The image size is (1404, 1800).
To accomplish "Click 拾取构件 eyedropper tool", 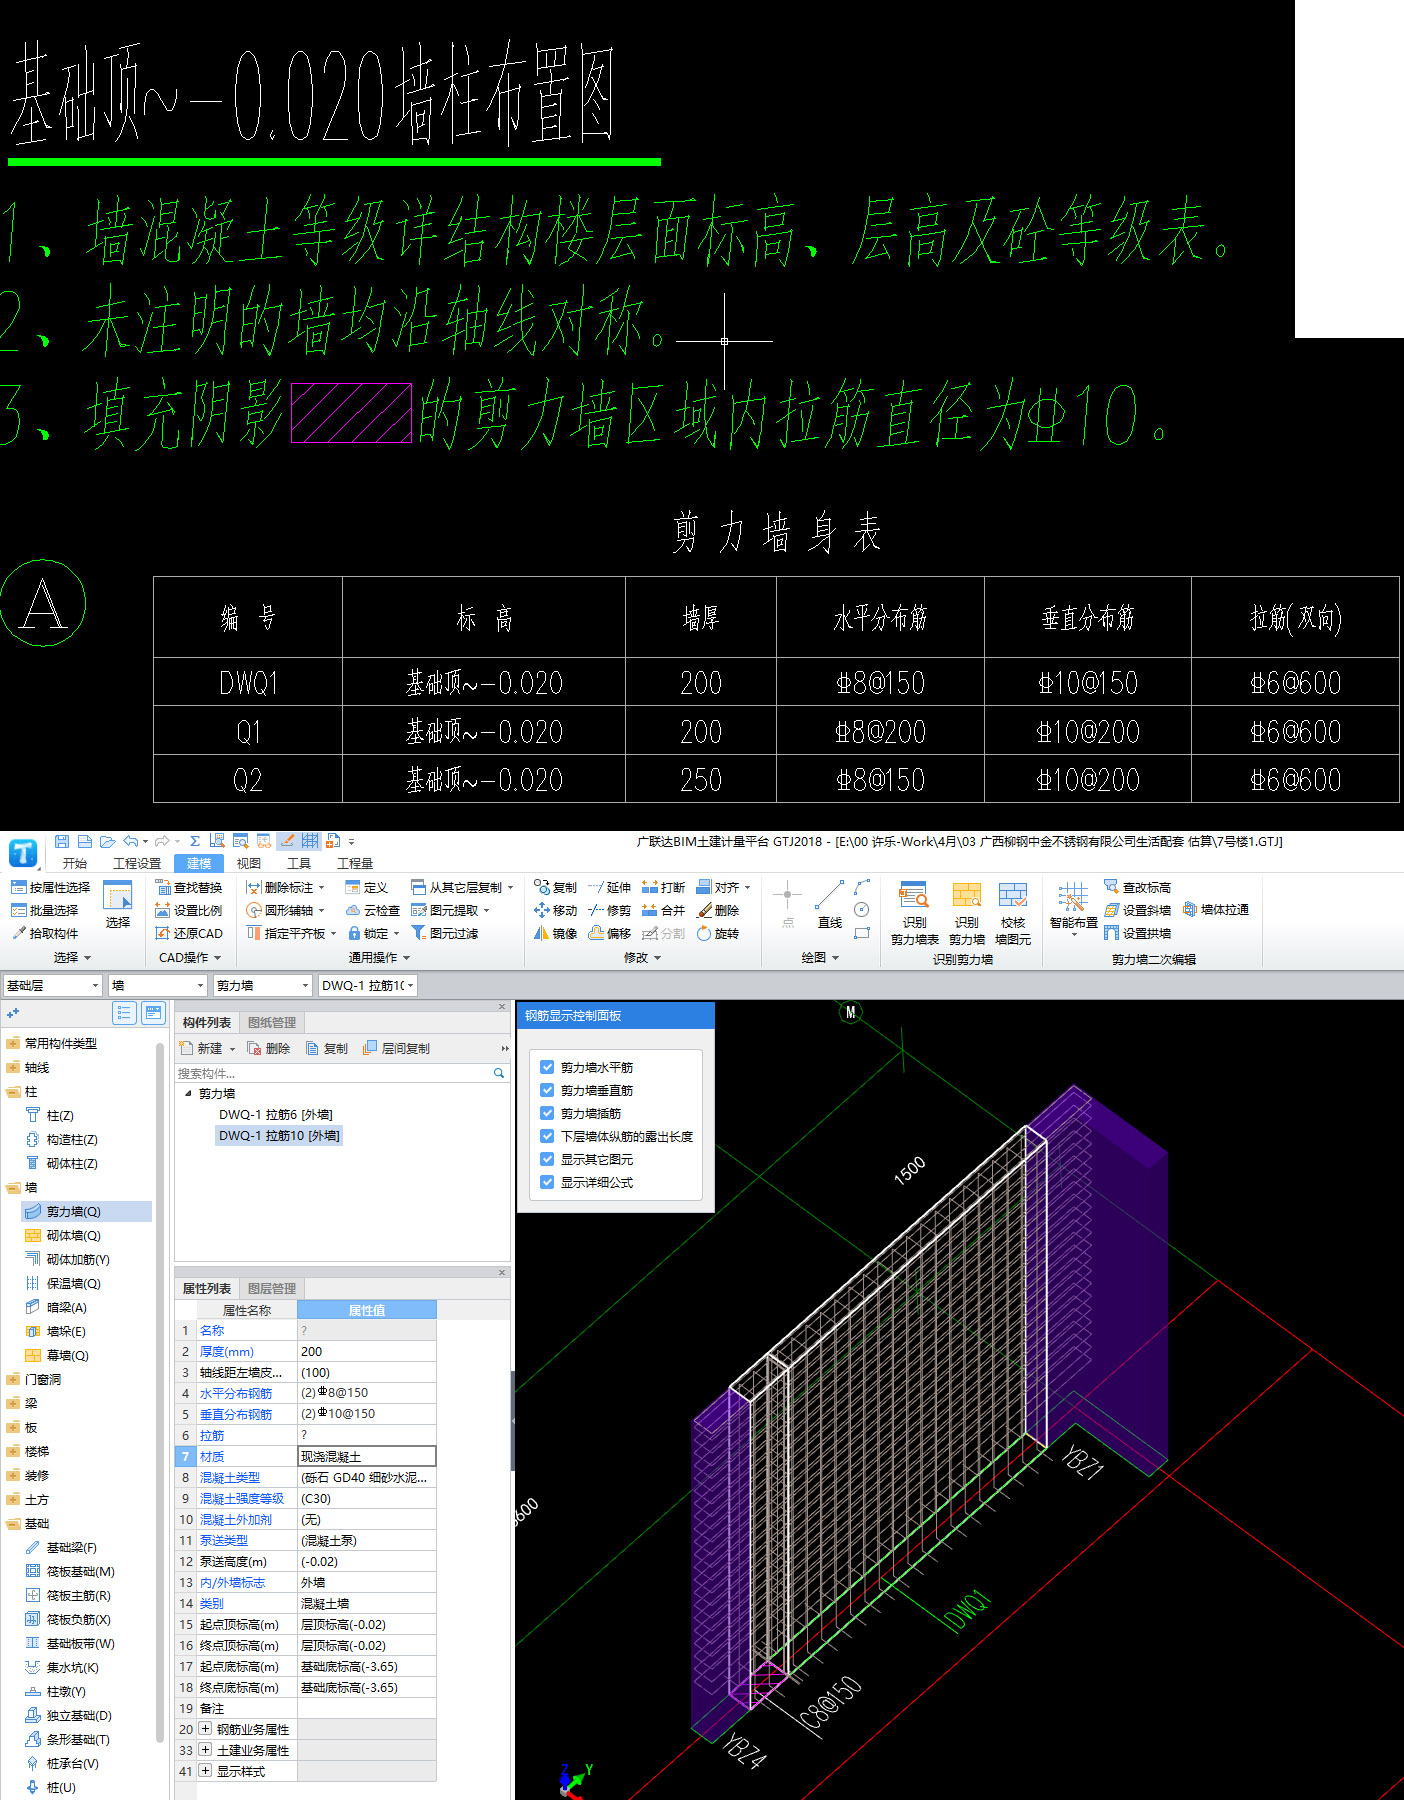I will (x=45, y=933).
